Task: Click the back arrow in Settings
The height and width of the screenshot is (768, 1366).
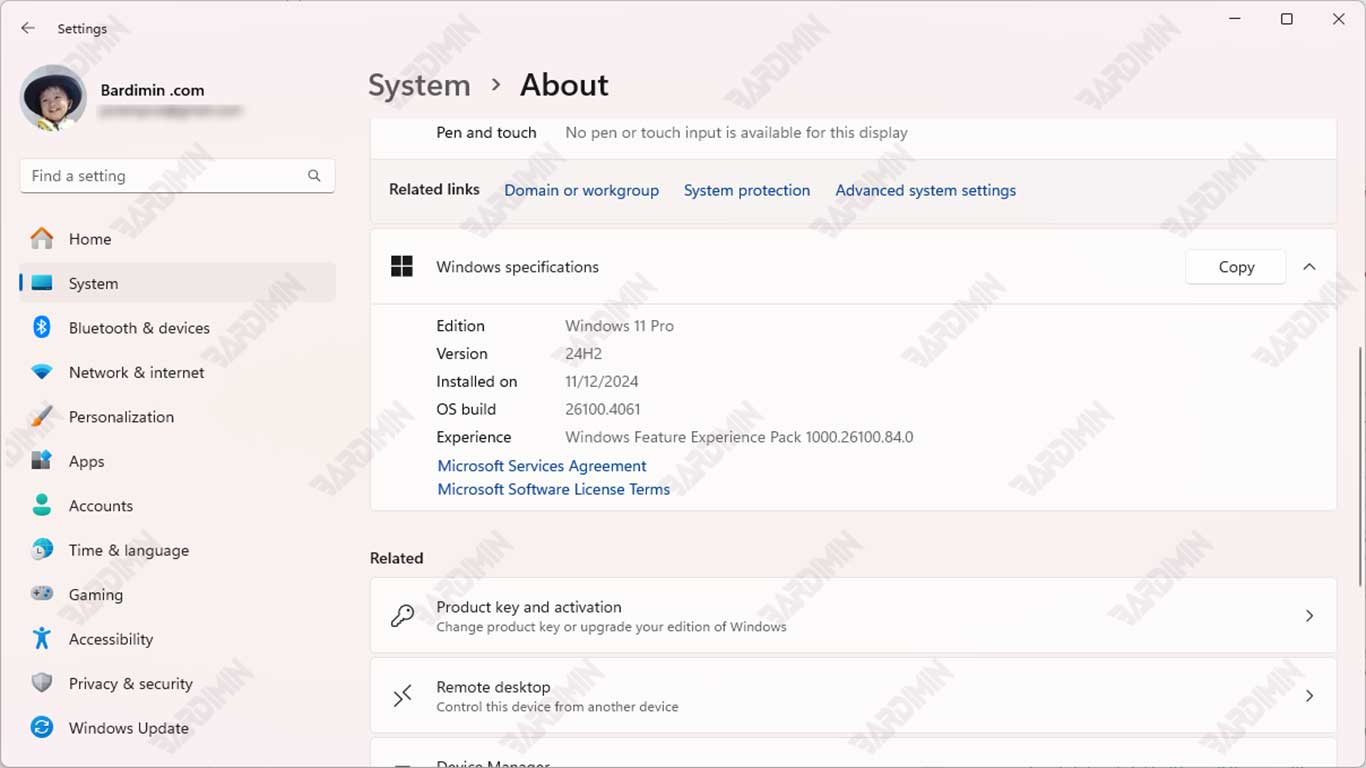Action: [28, 29]
